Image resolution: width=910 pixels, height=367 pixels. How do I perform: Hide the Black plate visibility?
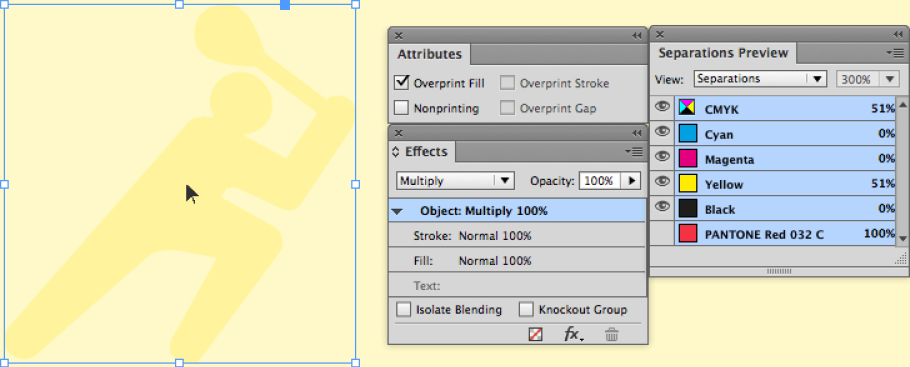coord(662,207)
